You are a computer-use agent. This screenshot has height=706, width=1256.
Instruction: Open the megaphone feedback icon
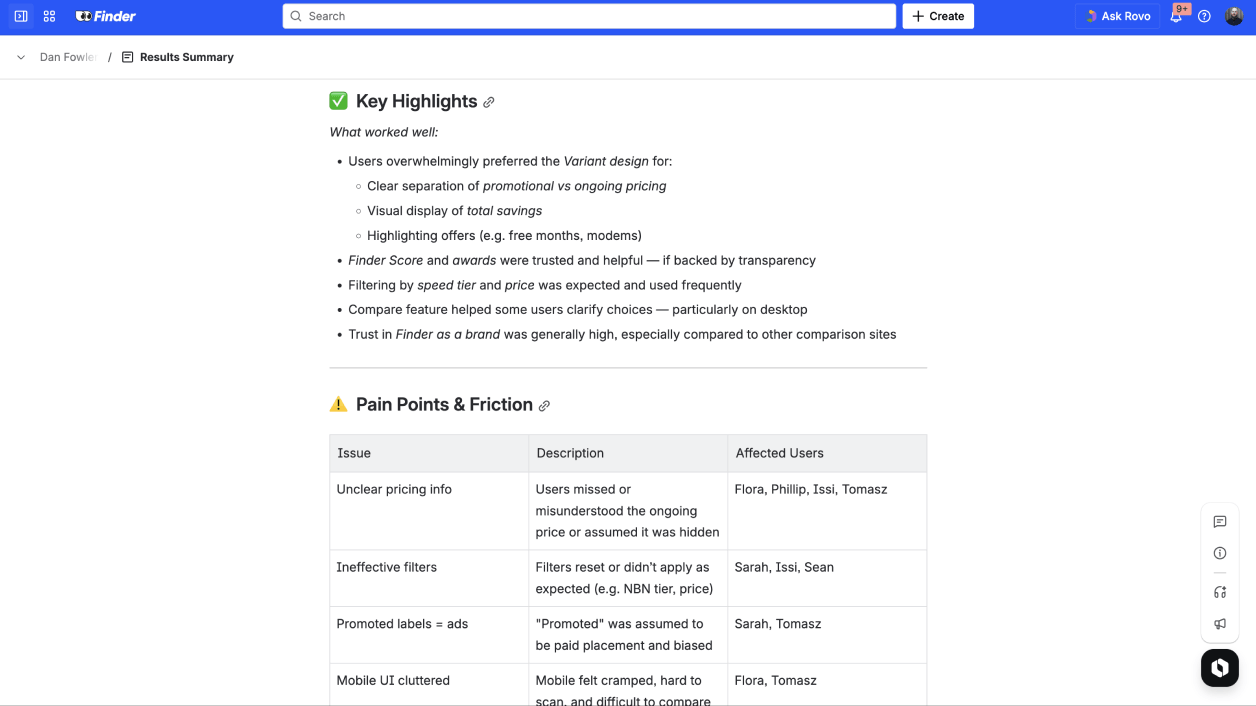pyautogui.click(x=1220, y=623)
